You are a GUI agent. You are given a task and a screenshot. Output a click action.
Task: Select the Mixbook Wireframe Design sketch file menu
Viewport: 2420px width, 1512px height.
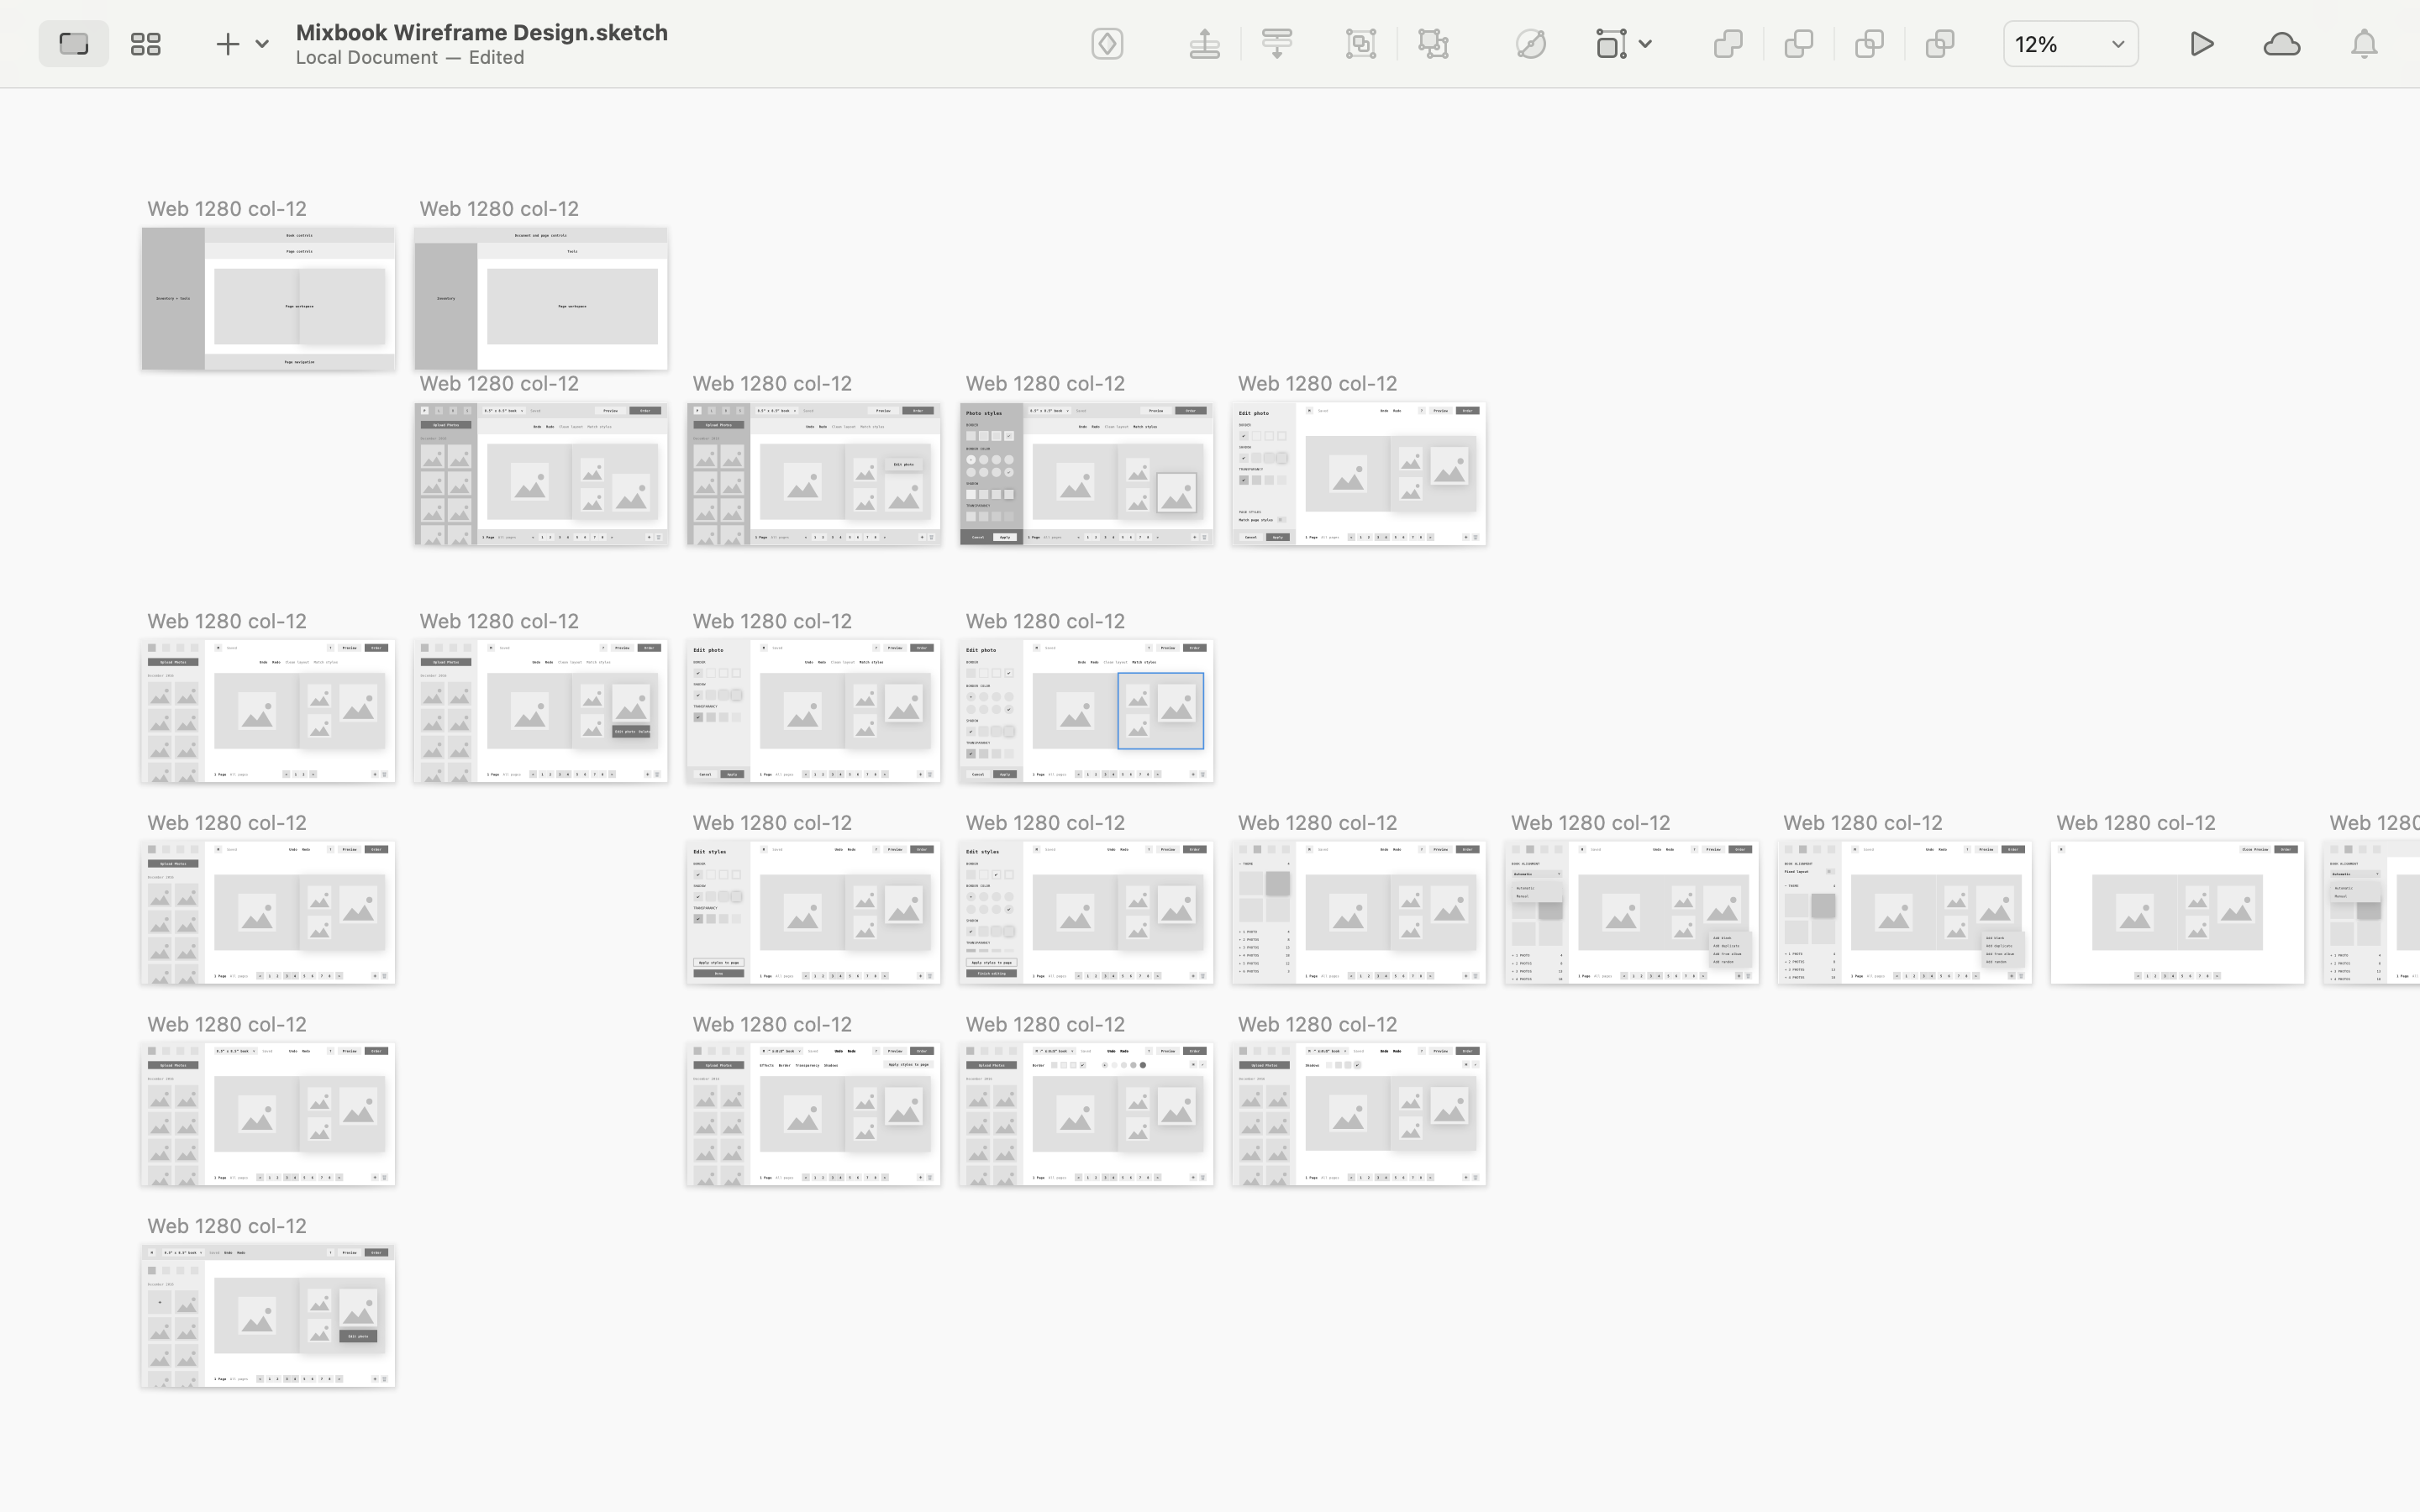tap(481, 31)
